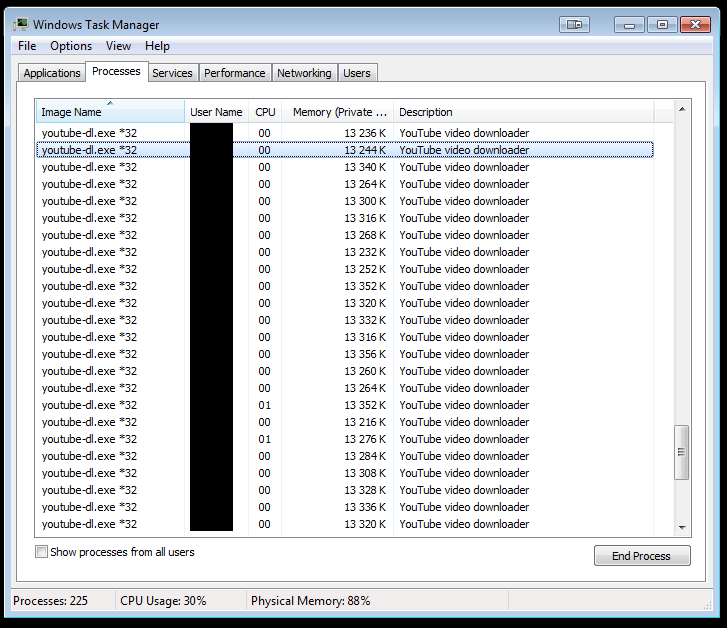Select the process using 13 332 K
This screenshot has width=727, height=628.
(x=345, y=320)
